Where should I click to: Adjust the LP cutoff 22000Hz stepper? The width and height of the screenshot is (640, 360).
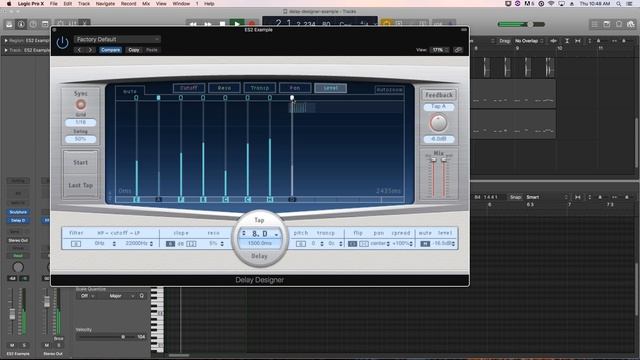coord(151,244)
